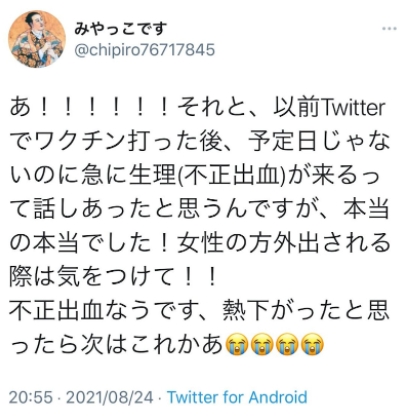Open the みやっこです display name profile link

click(x=120, y=29)
